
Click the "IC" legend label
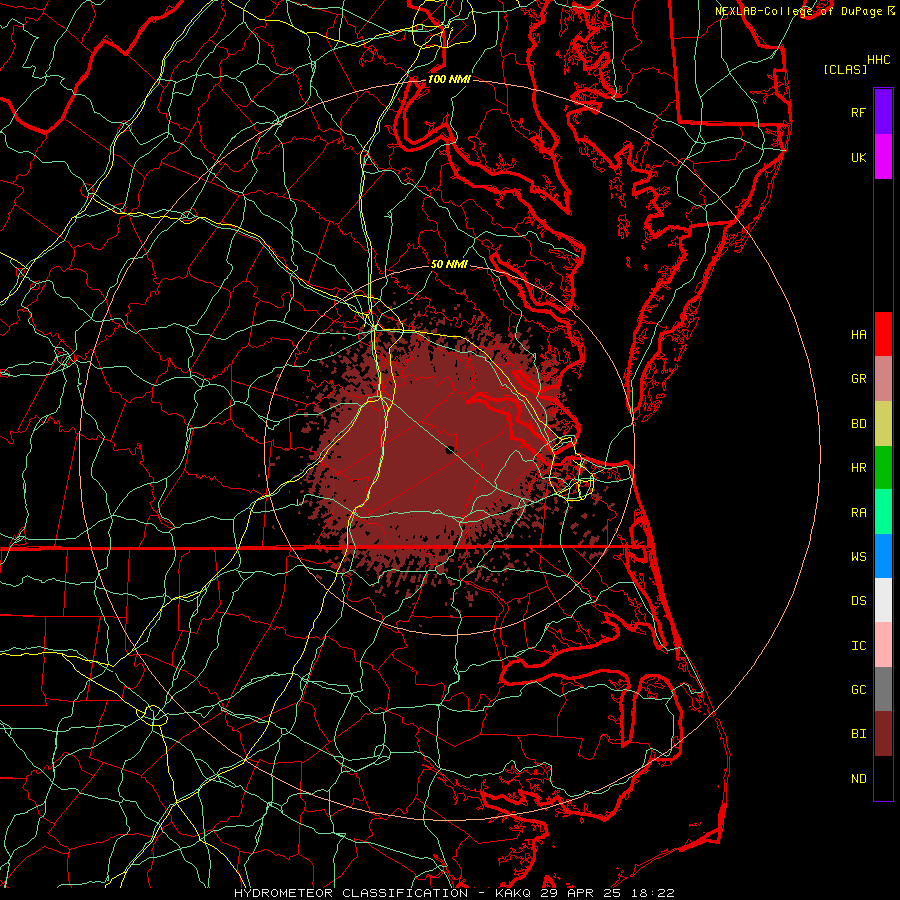click(858, 646)
